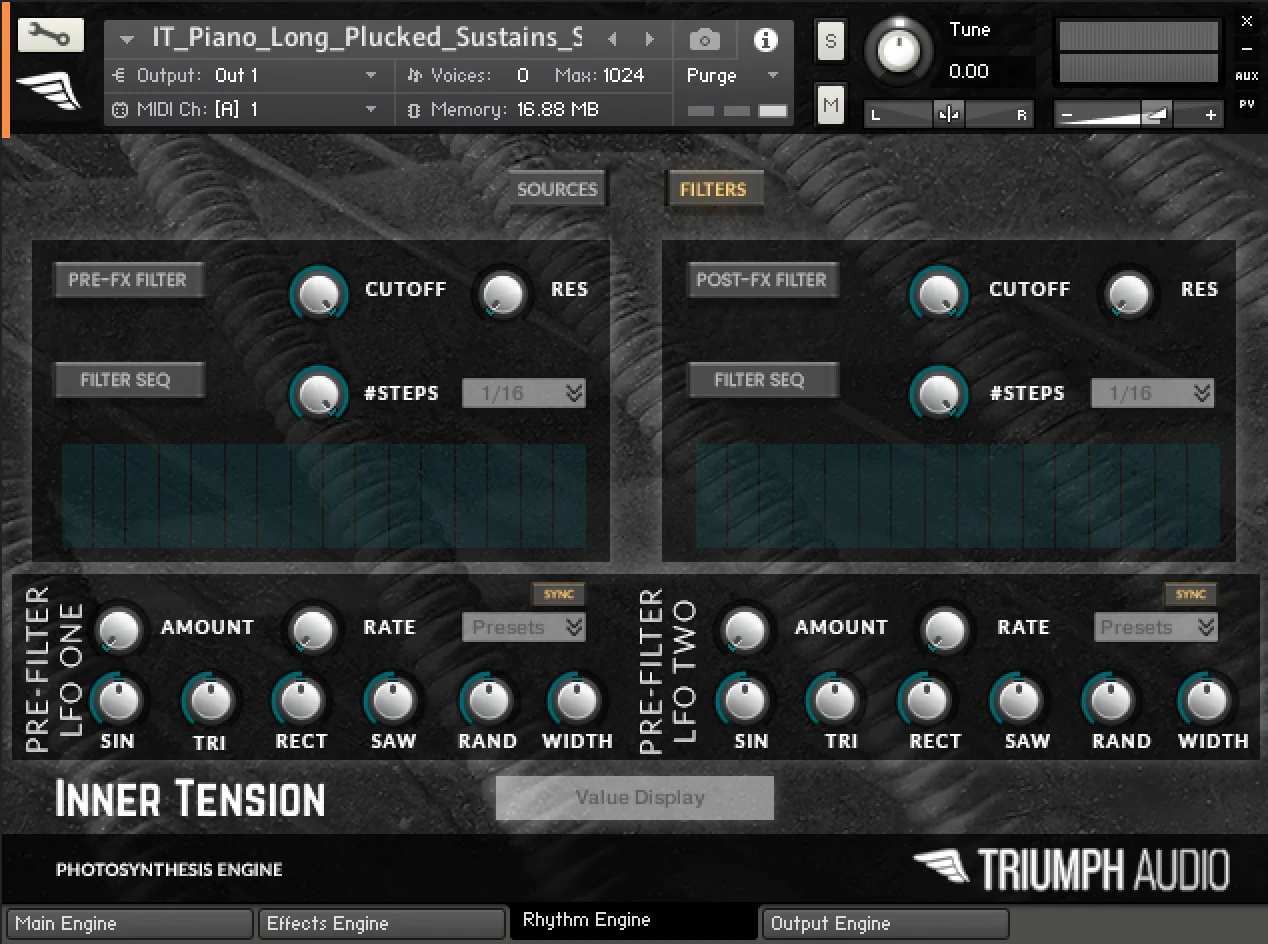The width and height of the screenshot is (1268, 944).
Task: Switch to the Output Engine tab
Action: tap(885, 923)
